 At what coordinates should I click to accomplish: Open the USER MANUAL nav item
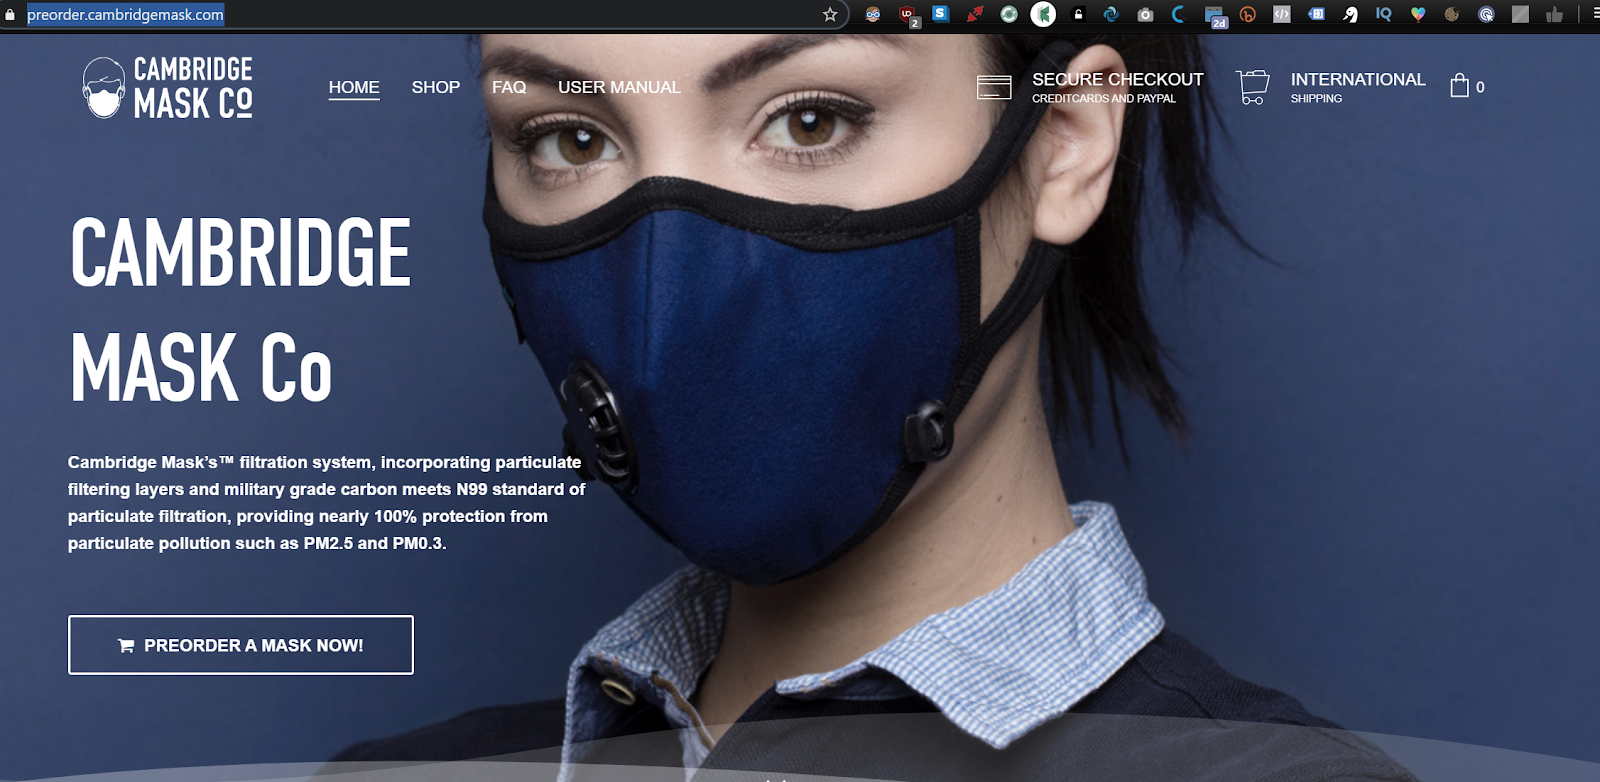(619, 87)
